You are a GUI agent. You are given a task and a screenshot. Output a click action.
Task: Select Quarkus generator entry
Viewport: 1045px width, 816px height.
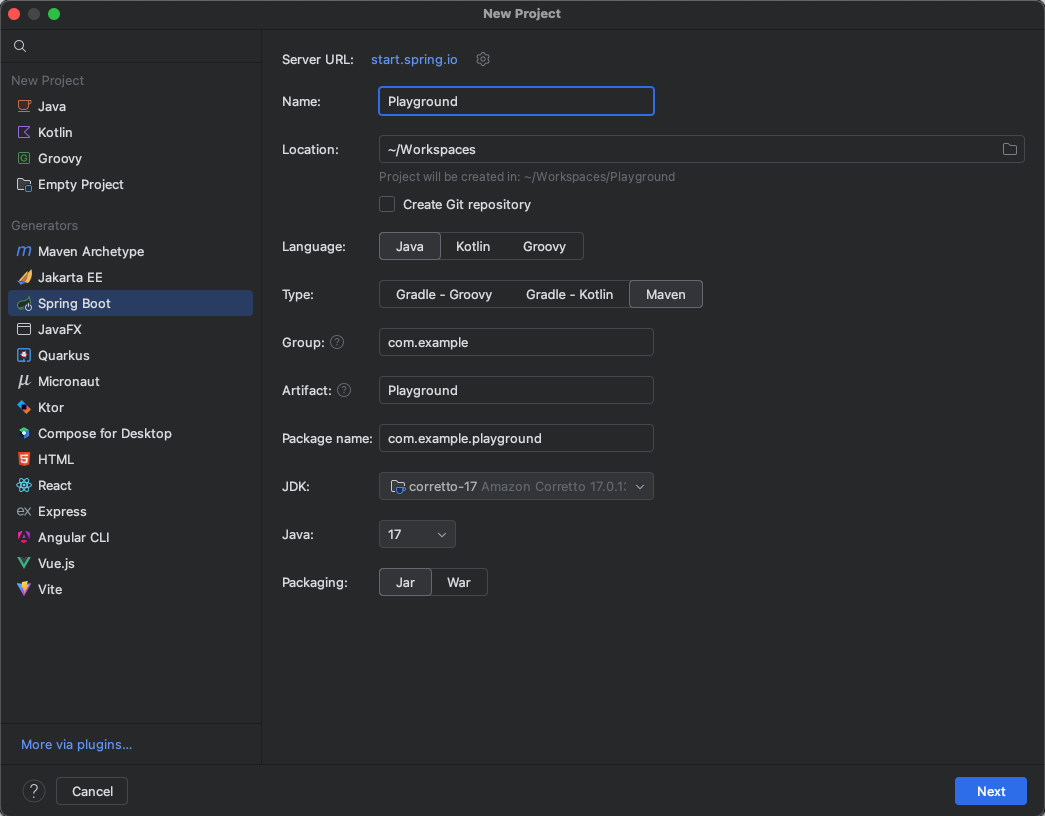pos(131,355)
